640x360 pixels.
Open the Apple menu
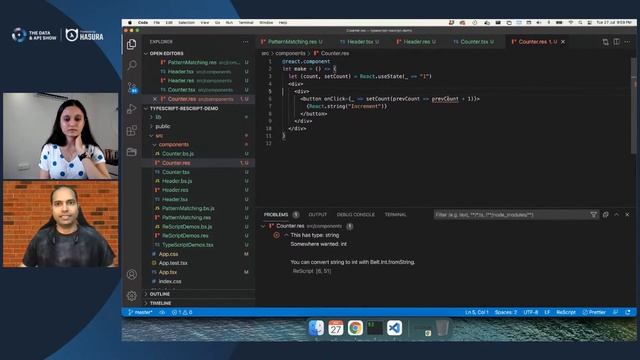(130, 23)
